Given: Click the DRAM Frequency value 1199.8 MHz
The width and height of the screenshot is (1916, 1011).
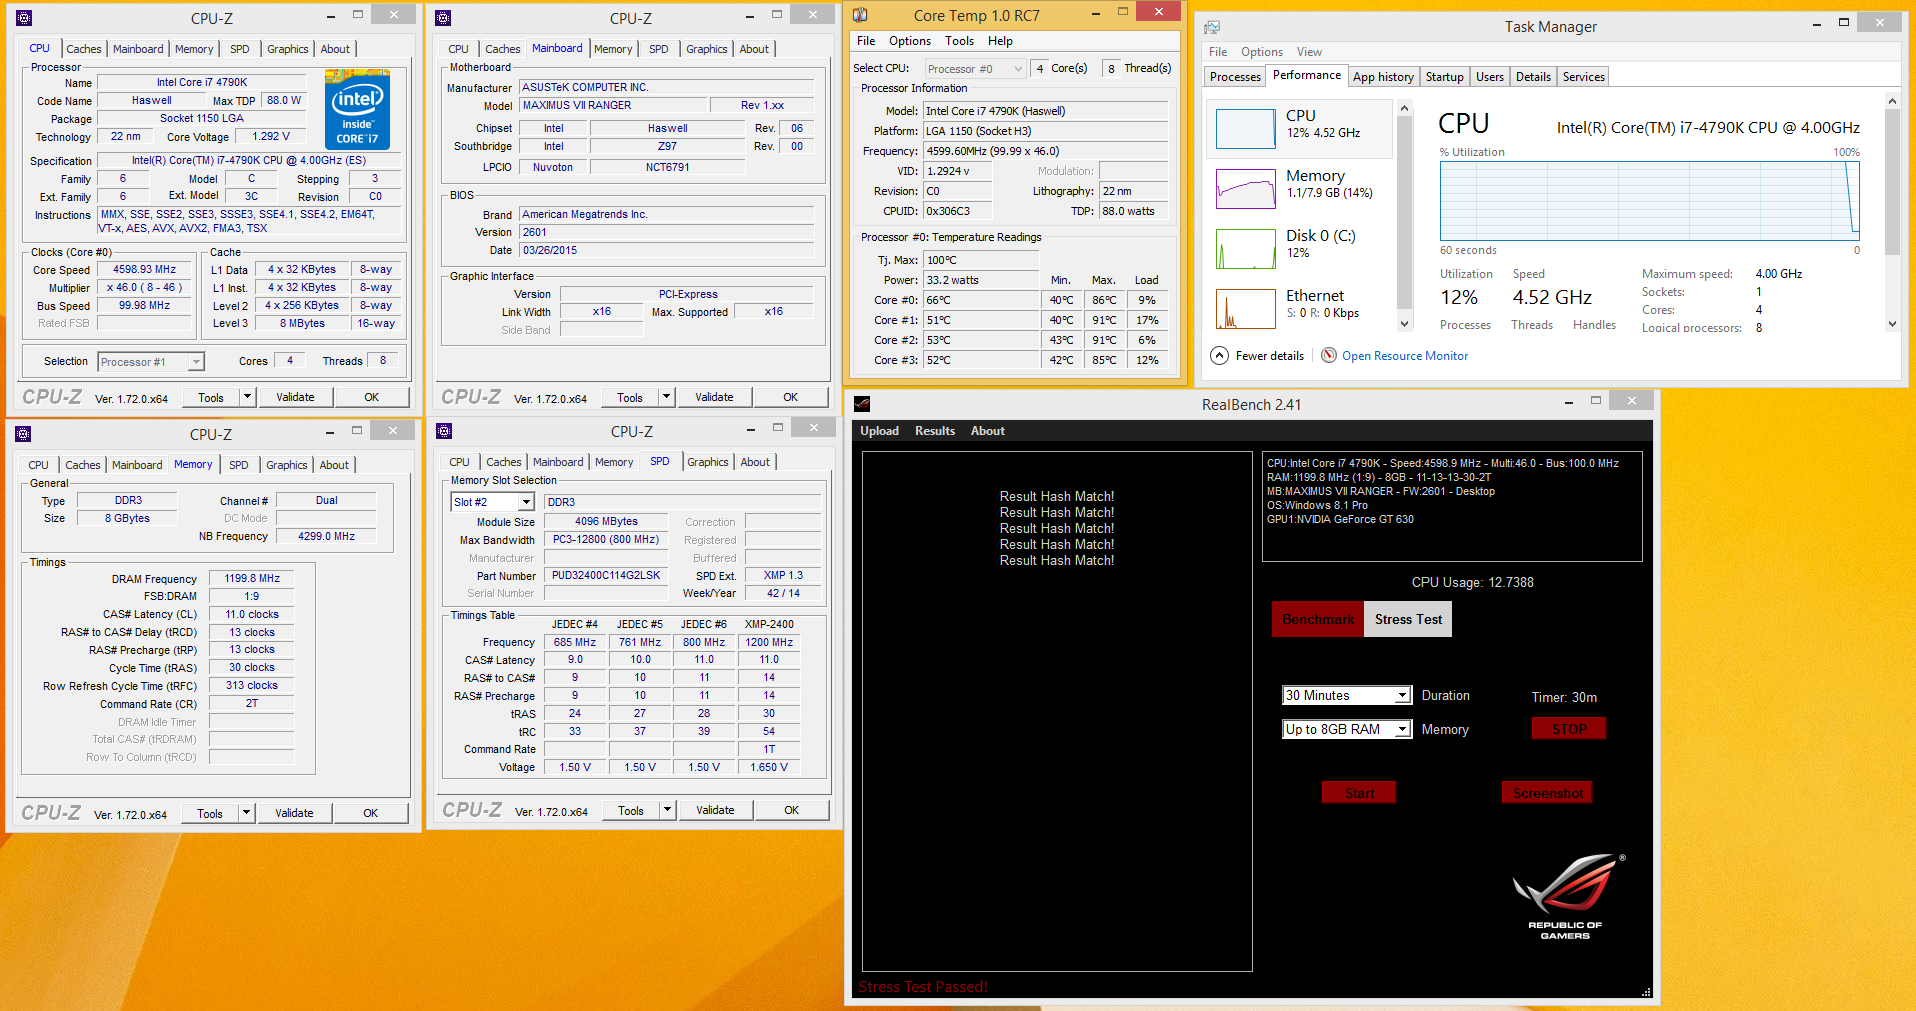Looking at the screenshot, I should (252, 579).
